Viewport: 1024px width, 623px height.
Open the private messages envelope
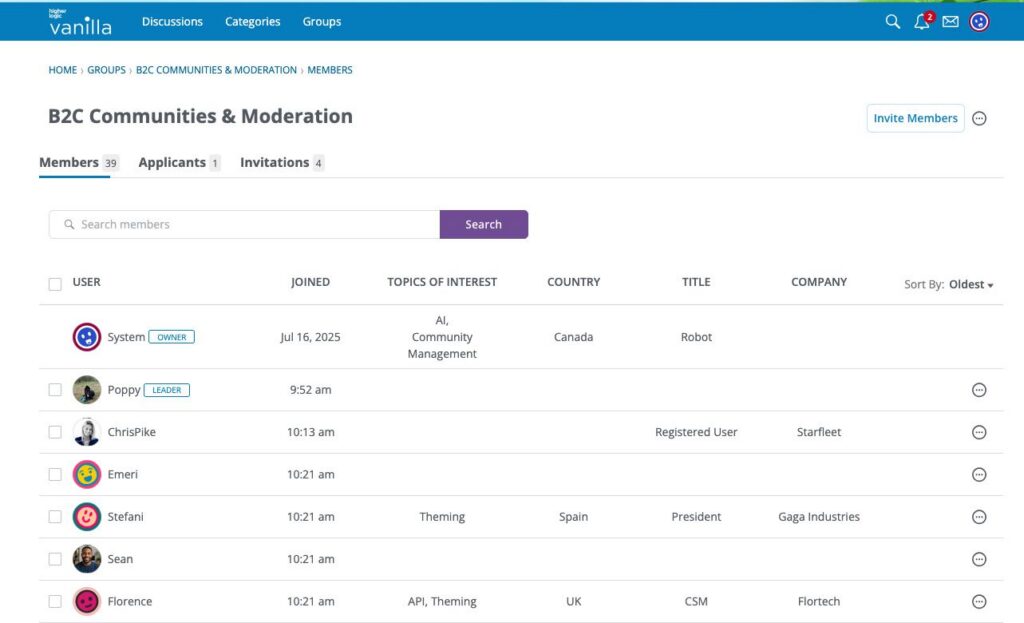point(950,21)
